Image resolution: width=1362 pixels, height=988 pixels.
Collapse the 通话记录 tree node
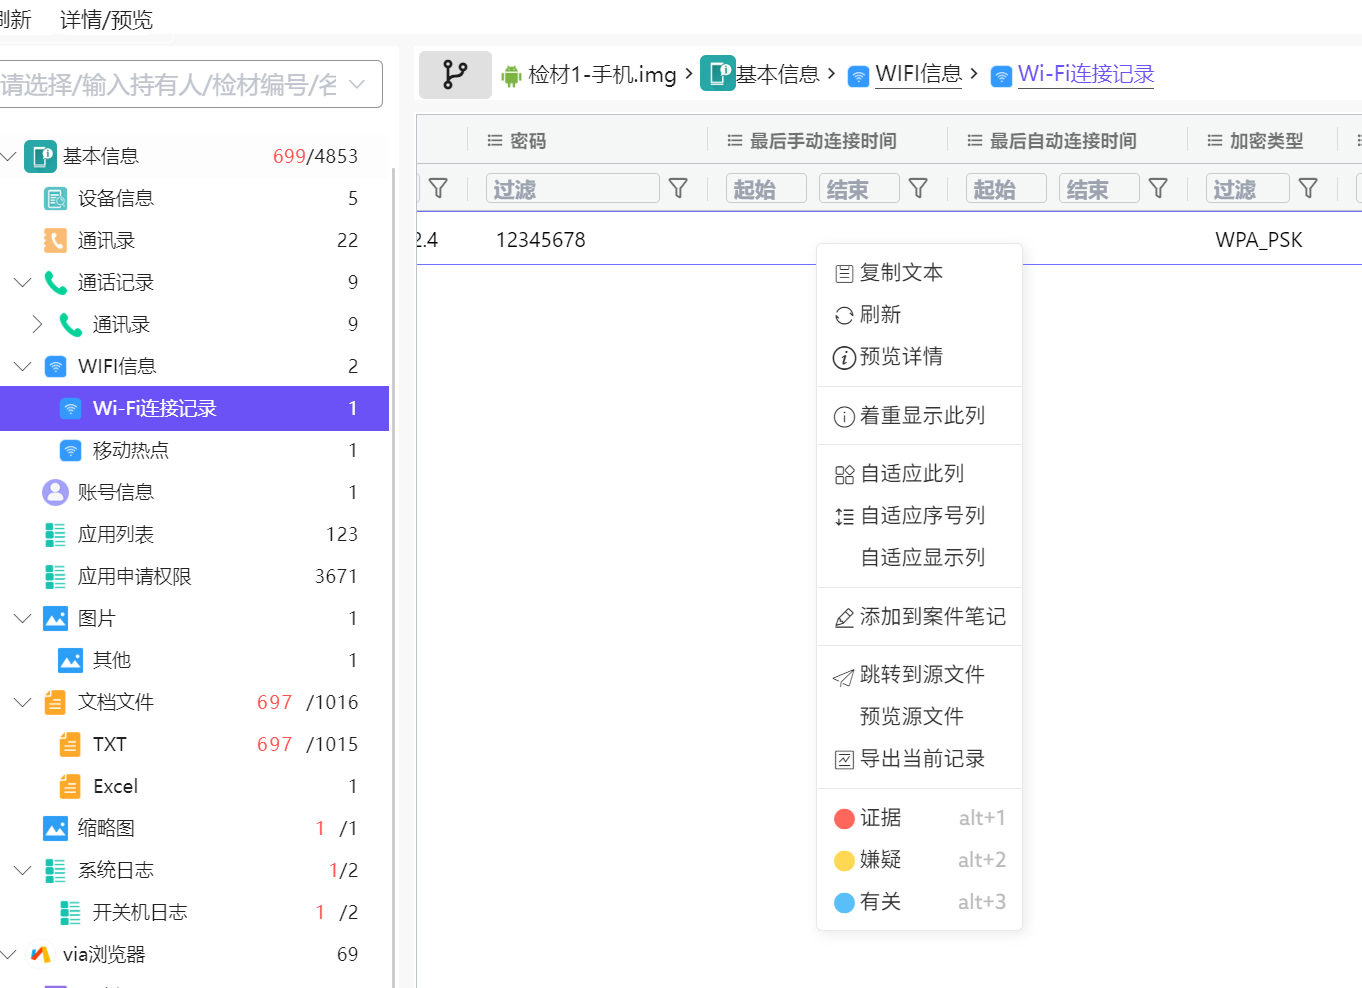(22, 282)
